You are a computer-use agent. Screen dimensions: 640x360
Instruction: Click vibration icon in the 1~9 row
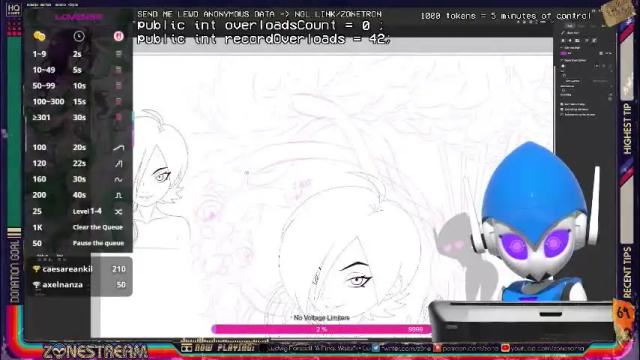[x=118, y=54]
